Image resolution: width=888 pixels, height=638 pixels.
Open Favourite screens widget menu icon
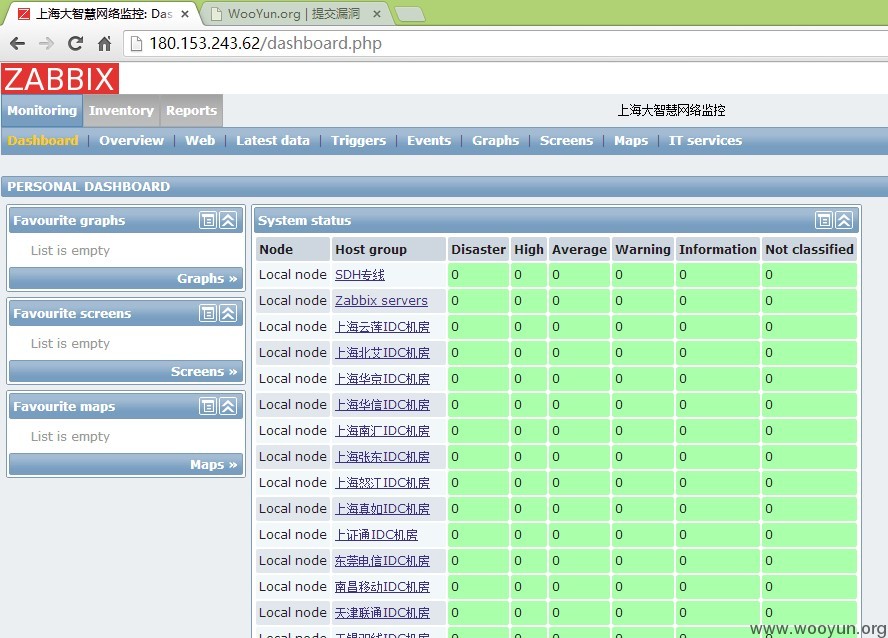(208, 313)
